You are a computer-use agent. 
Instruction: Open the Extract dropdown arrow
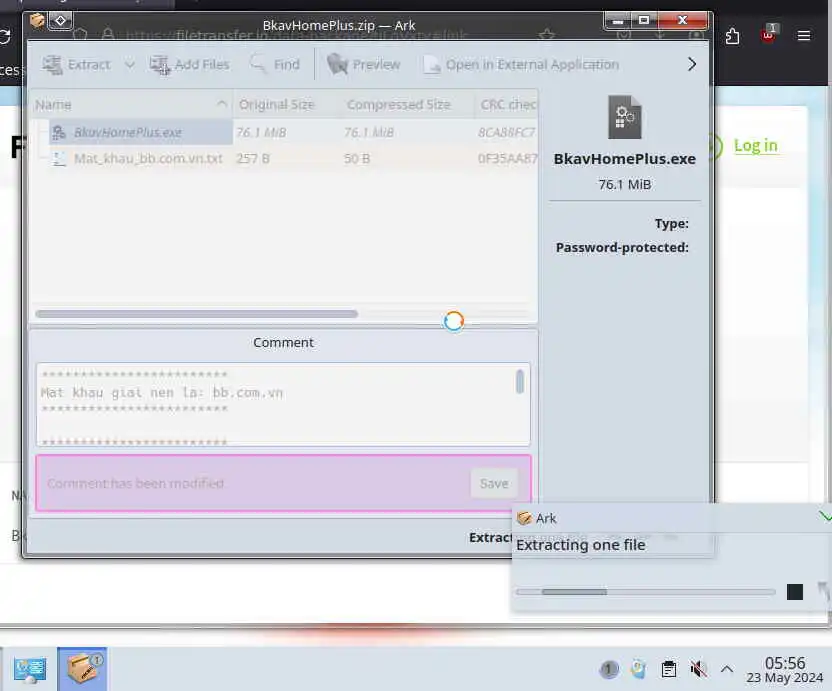point(129,65)
